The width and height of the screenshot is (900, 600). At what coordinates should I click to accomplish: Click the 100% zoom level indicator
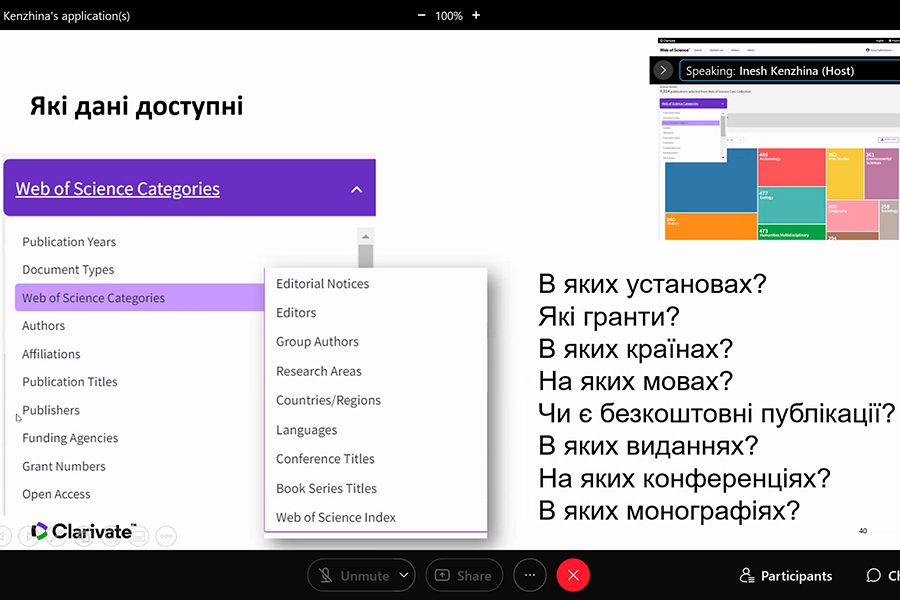pos(449,15)
